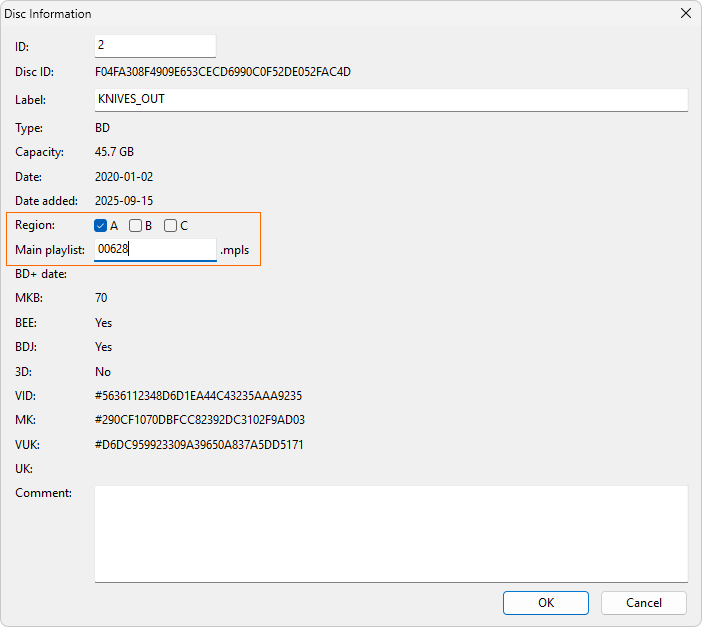Close the Disc Information dialog
702x627 pixels.
pyautogui.click(x=685, y=14)
